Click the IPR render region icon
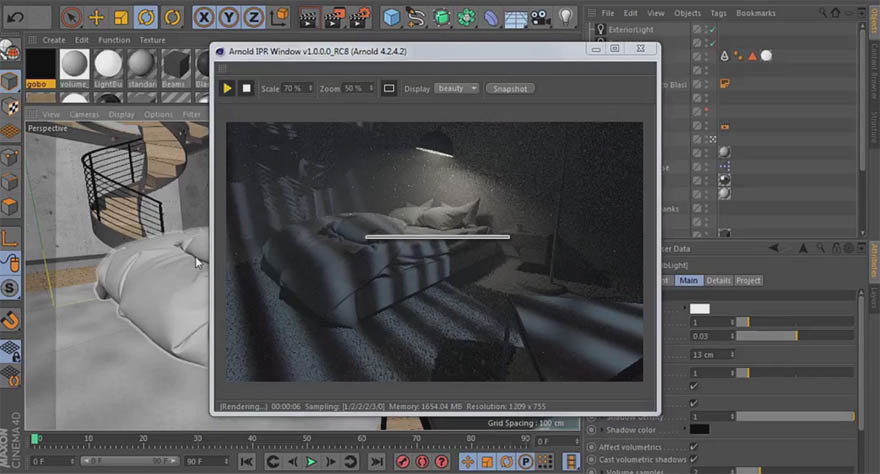 click(x=388, y=89)
